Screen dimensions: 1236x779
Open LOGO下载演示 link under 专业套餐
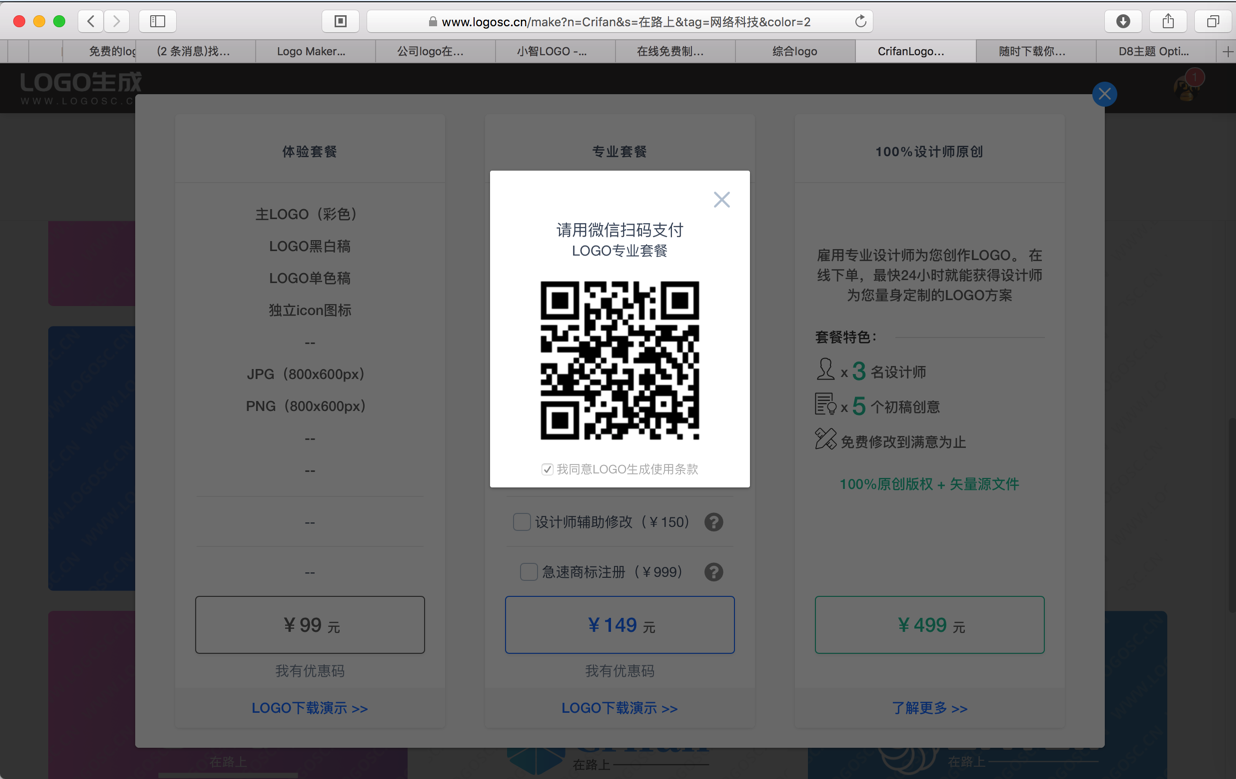pos(620,708)
